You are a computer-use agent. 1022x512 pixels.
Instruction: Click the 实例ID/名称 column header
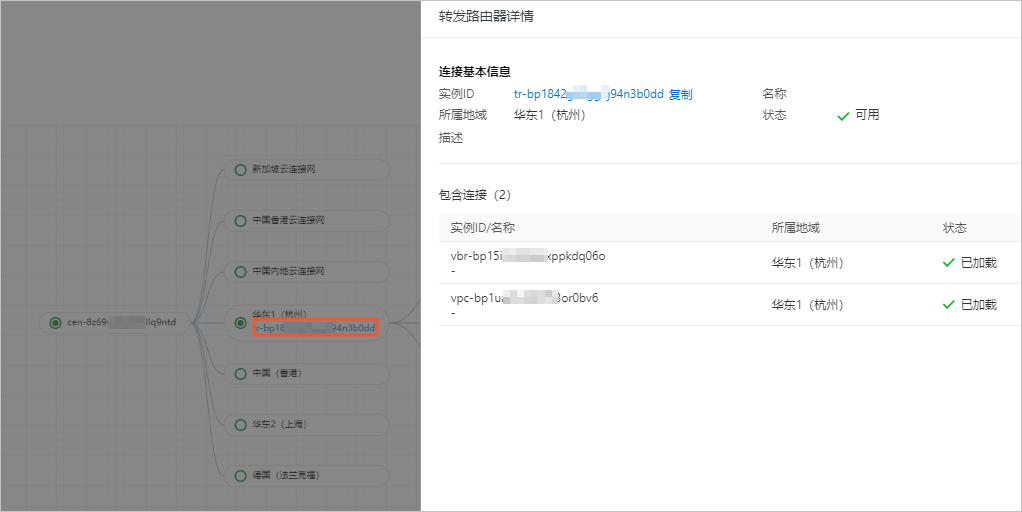(x=483, y=227)
